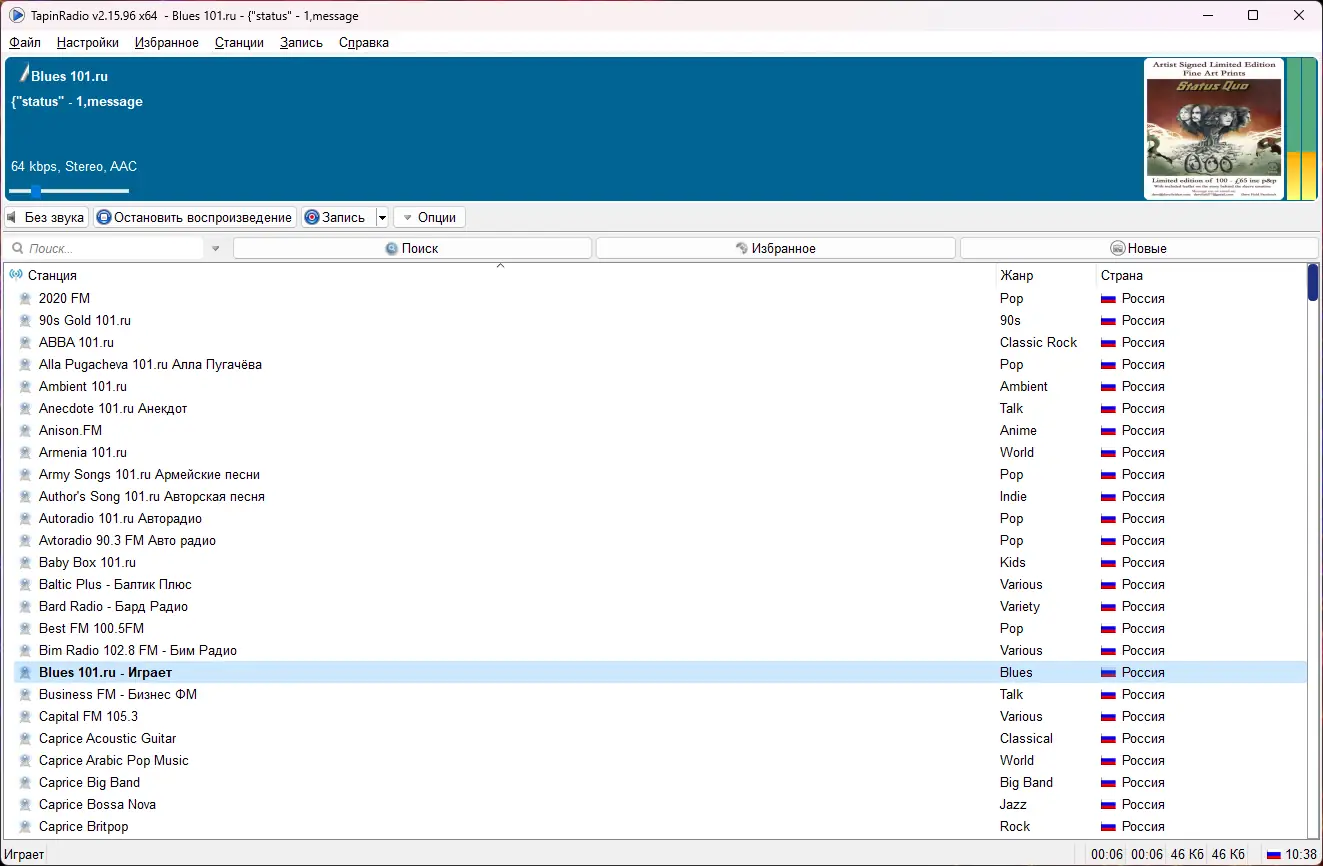
Task: Click the station icon beside Baby Box 101.ru
Action: point(26,562)
